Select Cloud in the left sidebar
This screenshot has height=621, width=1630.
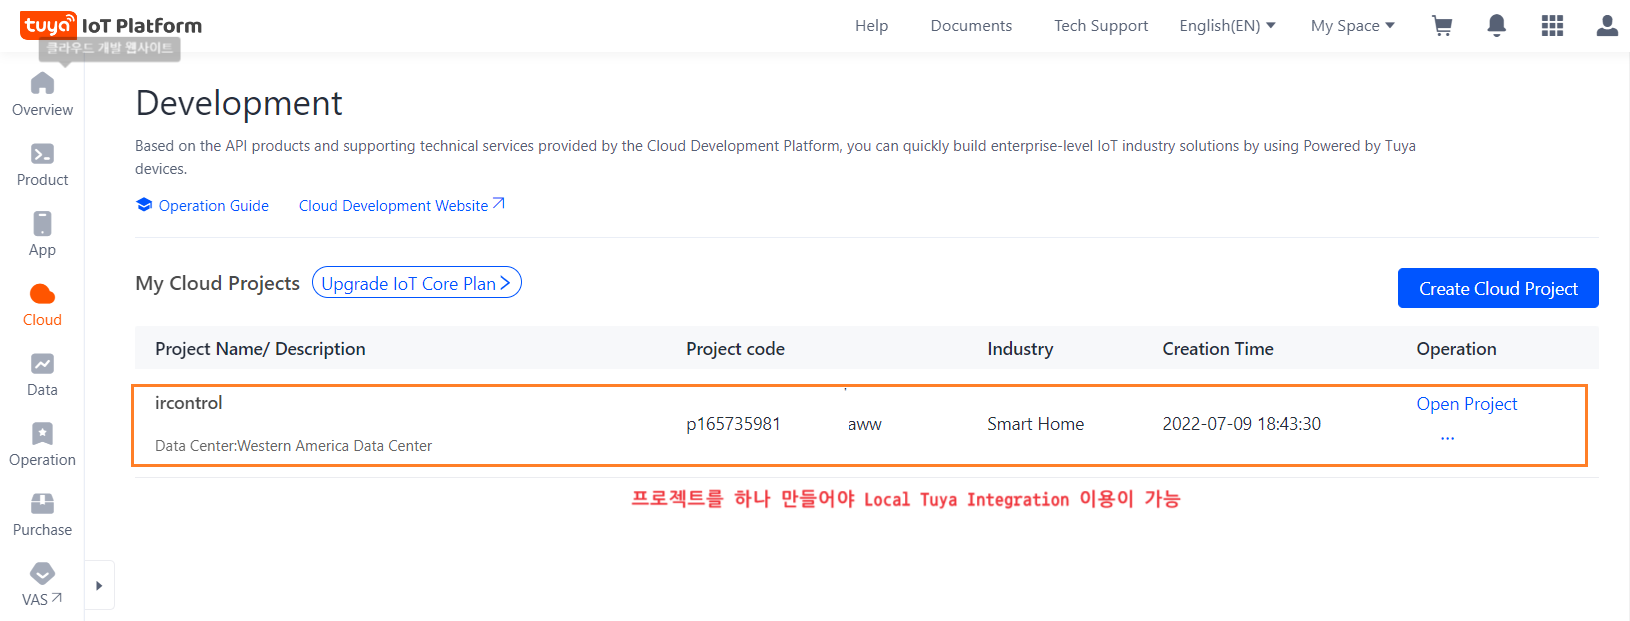tap(42, 306)
